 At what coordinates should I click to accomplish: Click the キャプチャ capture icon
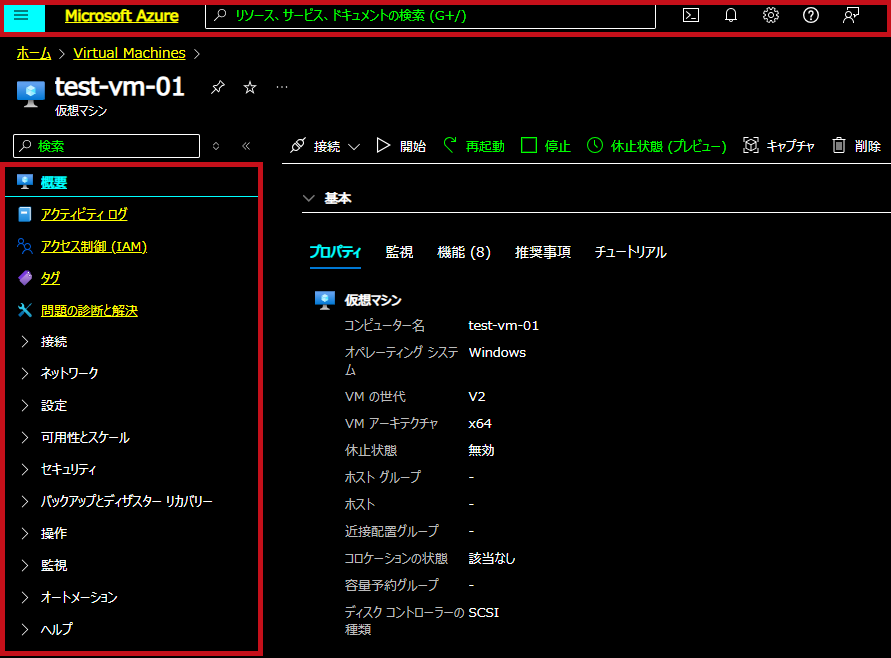(x=751, y=145)
